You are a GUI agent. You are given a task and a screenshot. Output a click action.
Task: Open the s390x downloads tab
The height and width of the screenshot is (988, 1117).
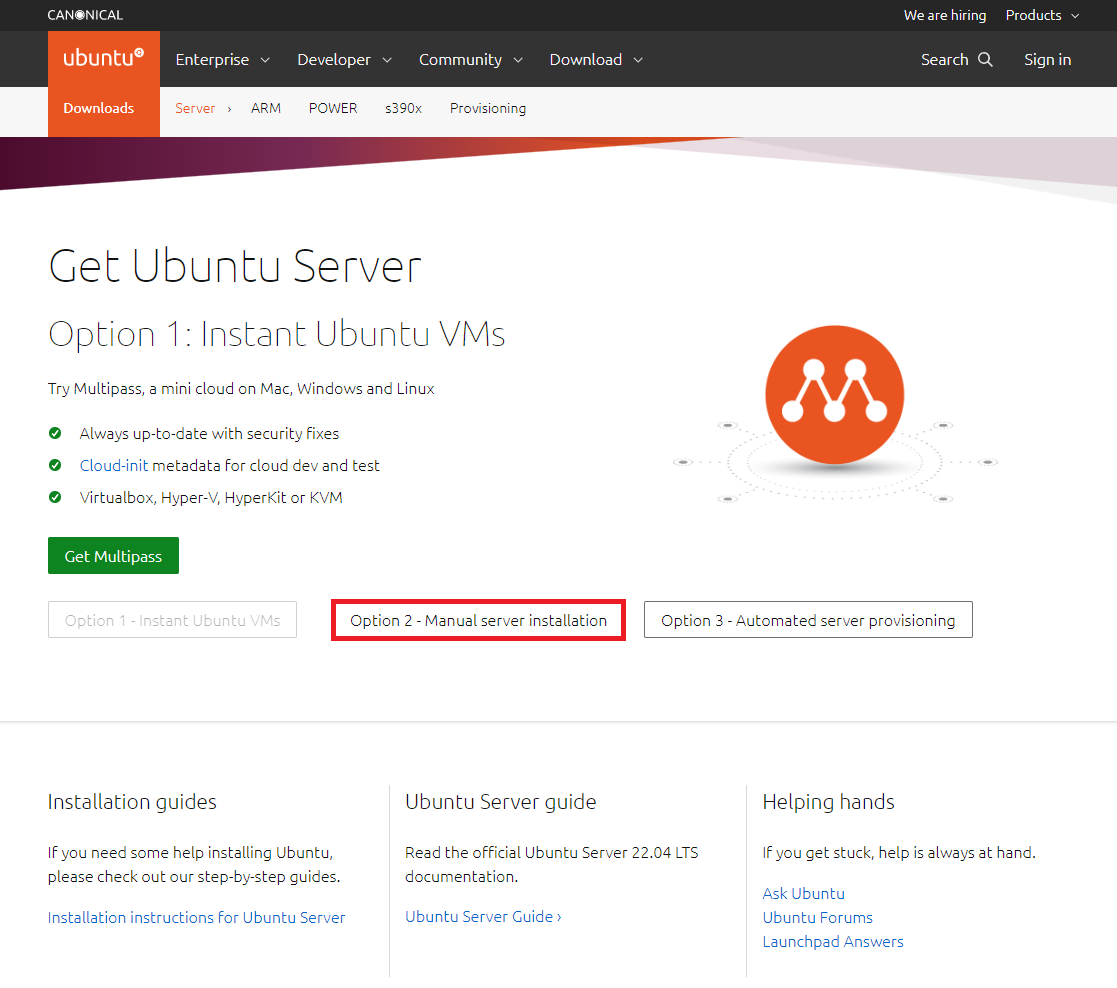(x=403, y=108)
